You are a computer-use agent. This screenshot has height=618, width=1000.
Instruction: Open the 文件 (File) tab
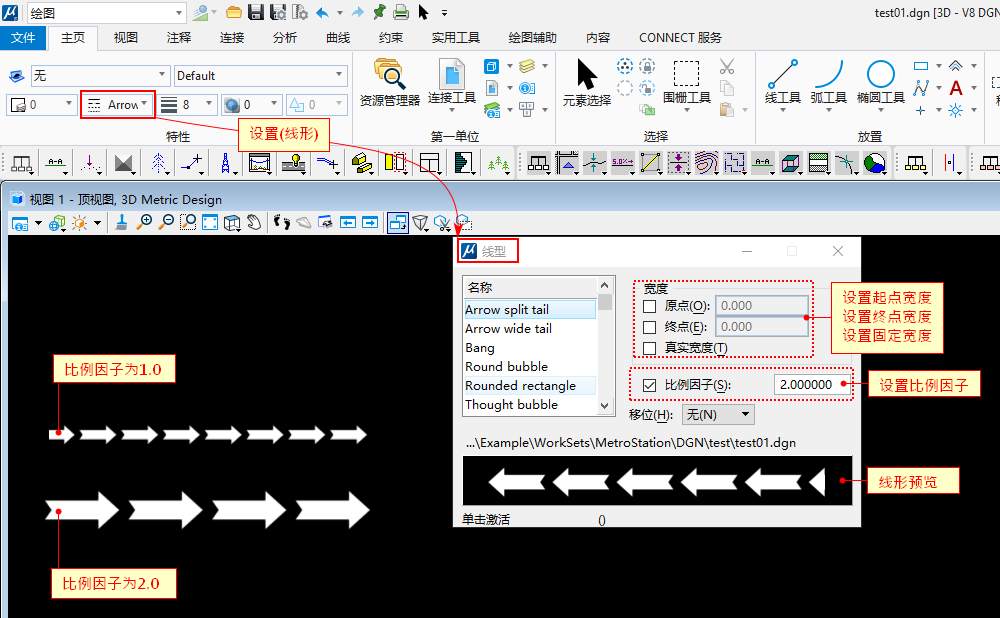(x=23, y=38)
